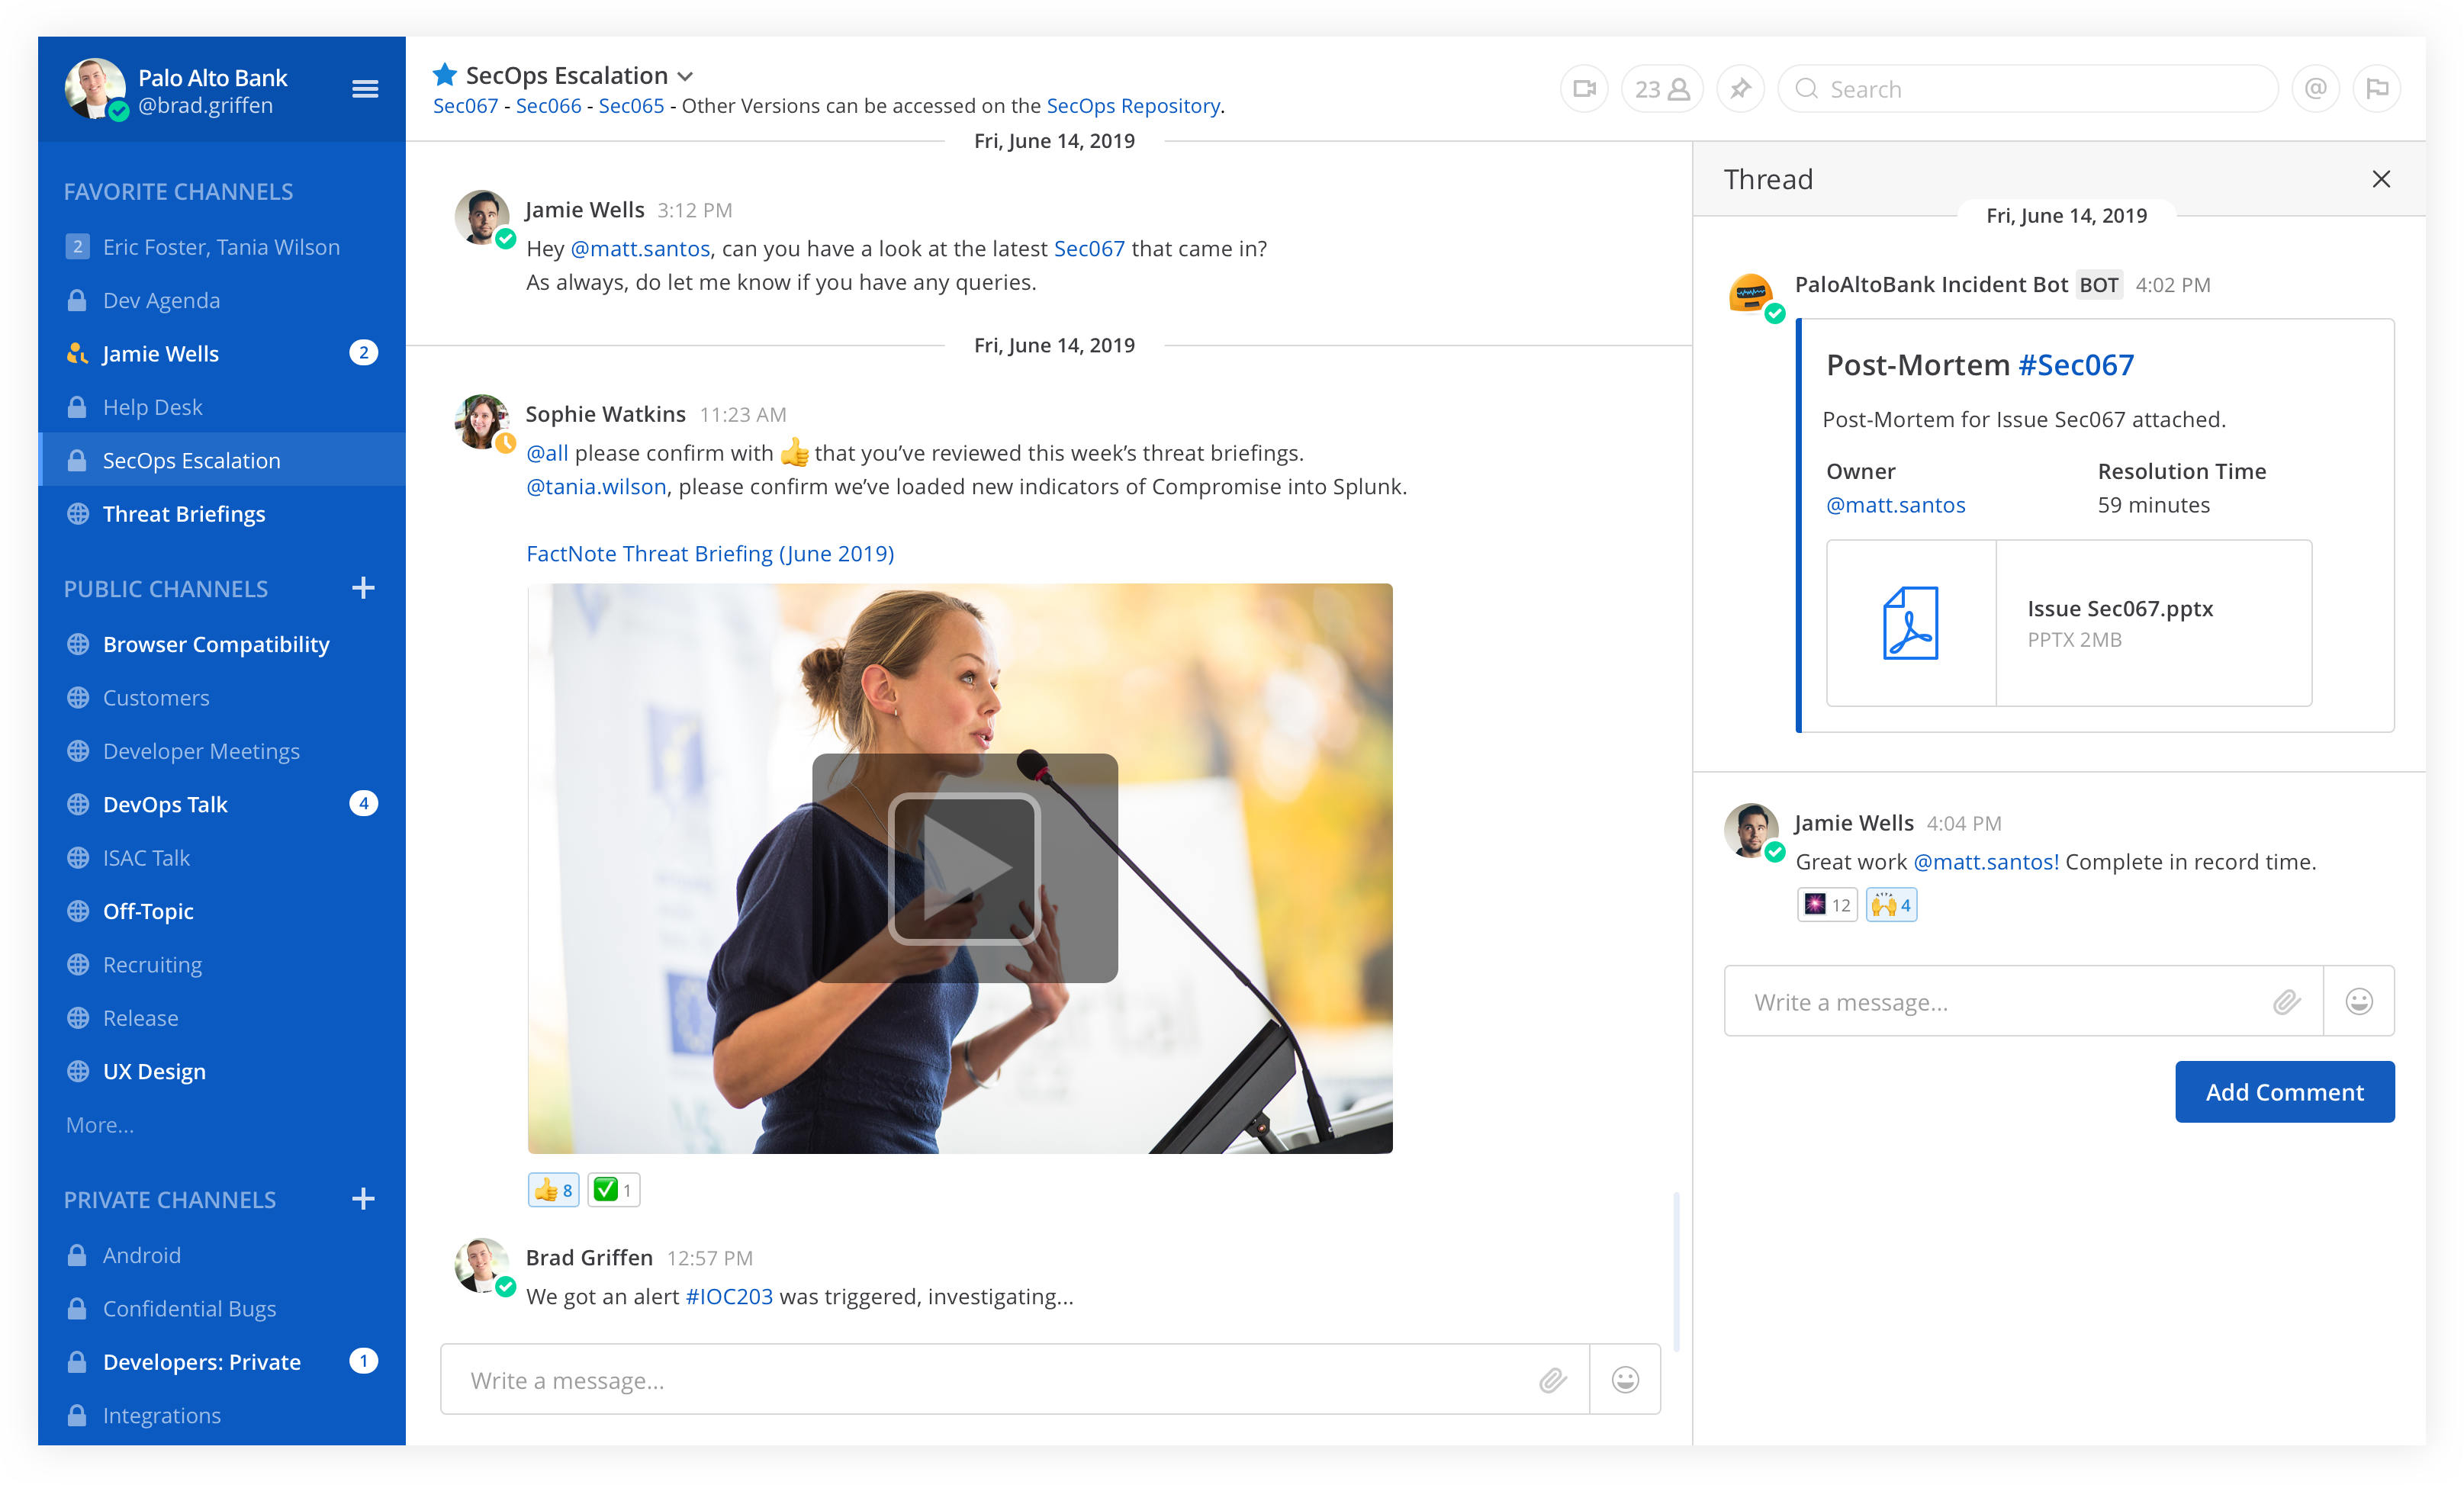Screen dimensions: 2464x1485
Task: Expand the SecOps Escalation channel dropdown
Action: click(688, 76)
